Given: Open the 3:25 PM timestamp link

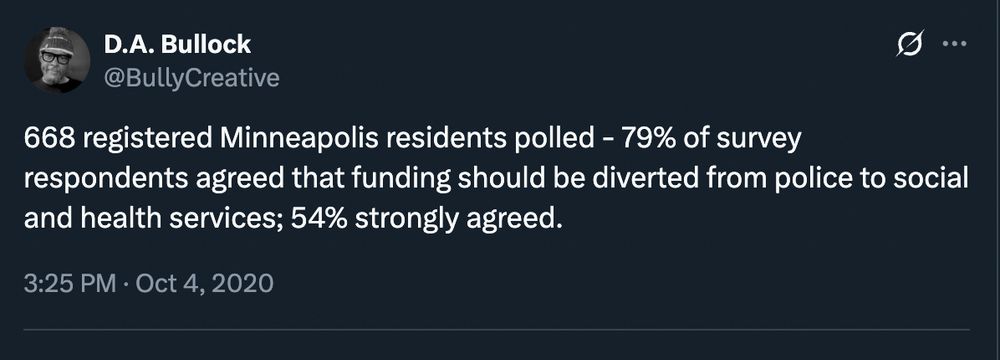Looking at the screenshot, I should click(70, 283).
